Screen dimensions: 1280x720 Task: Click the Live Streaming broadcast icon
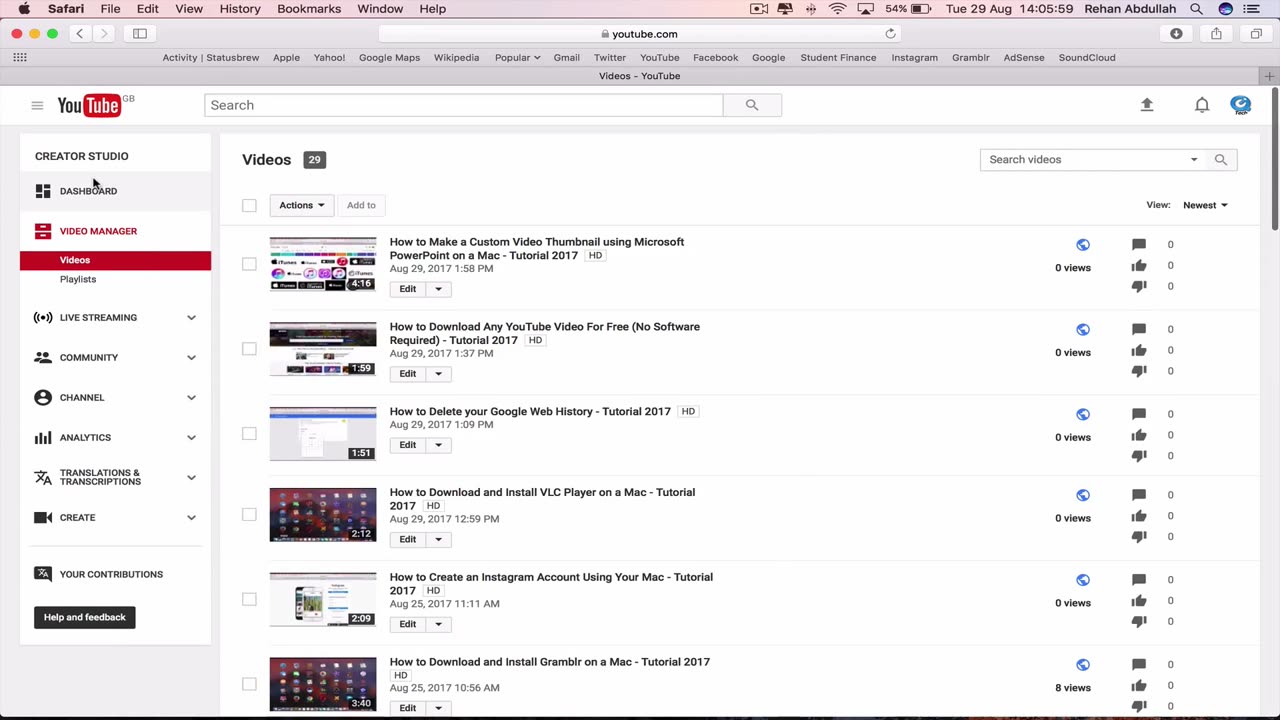(43, 317)
